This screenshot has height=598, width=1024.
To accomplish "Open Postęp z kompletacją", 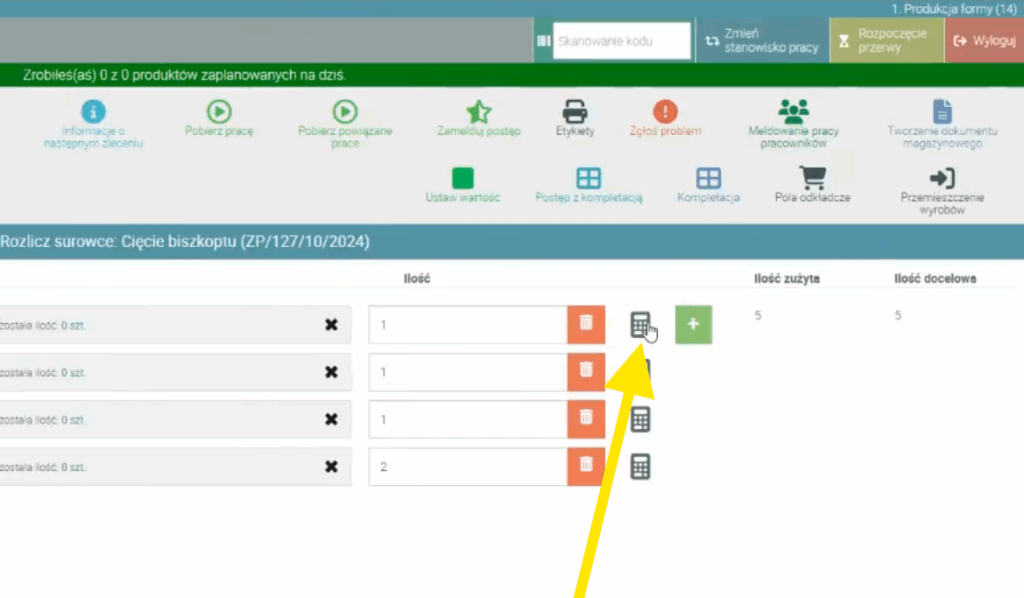I will (x=589, y=179).
